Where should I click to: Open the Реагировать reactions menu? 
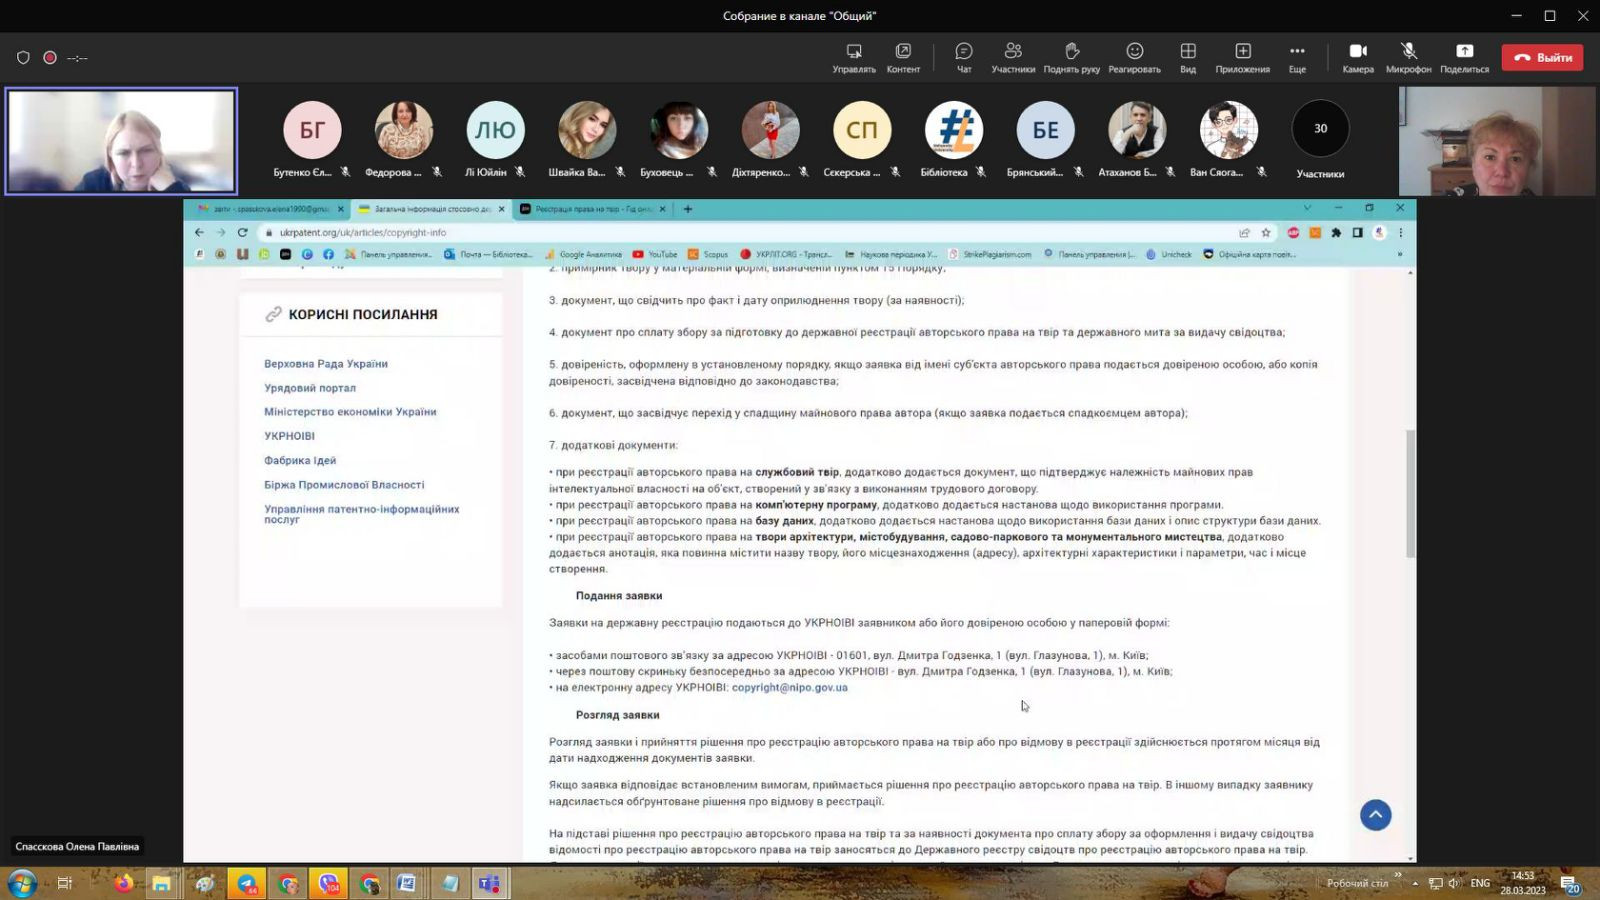pyautogui.click(x=1134, y=58)
